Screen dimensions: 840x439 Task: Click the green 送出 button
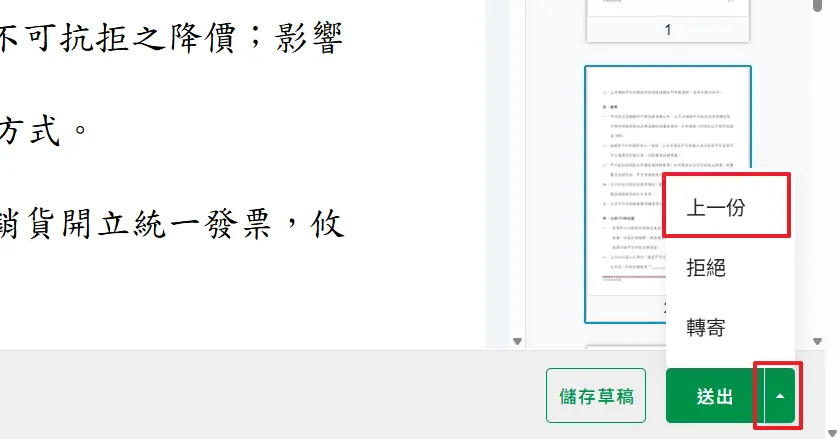coord(715,396)
